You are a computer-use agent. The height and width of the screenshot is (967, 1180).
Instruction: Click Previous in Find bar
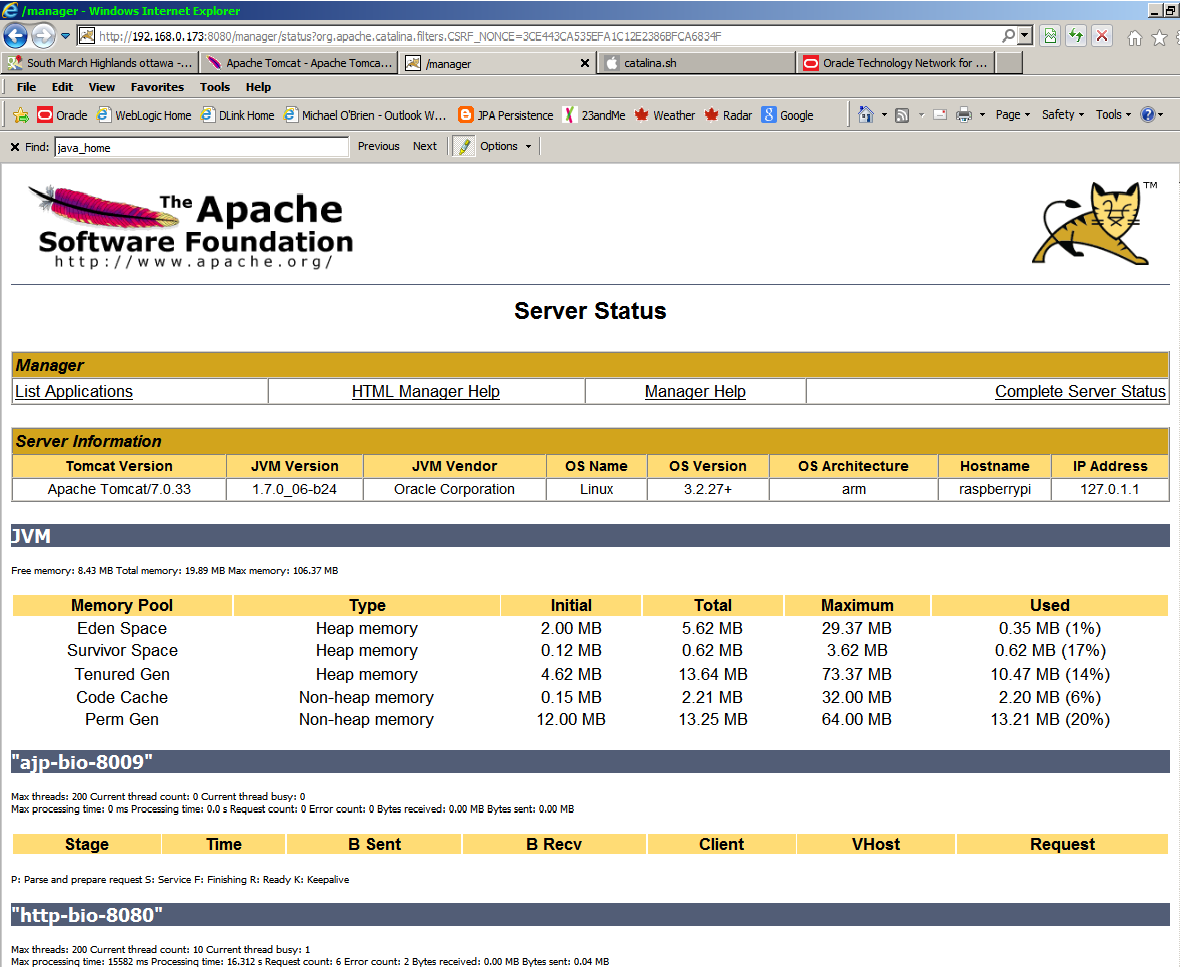click(379, 147)
